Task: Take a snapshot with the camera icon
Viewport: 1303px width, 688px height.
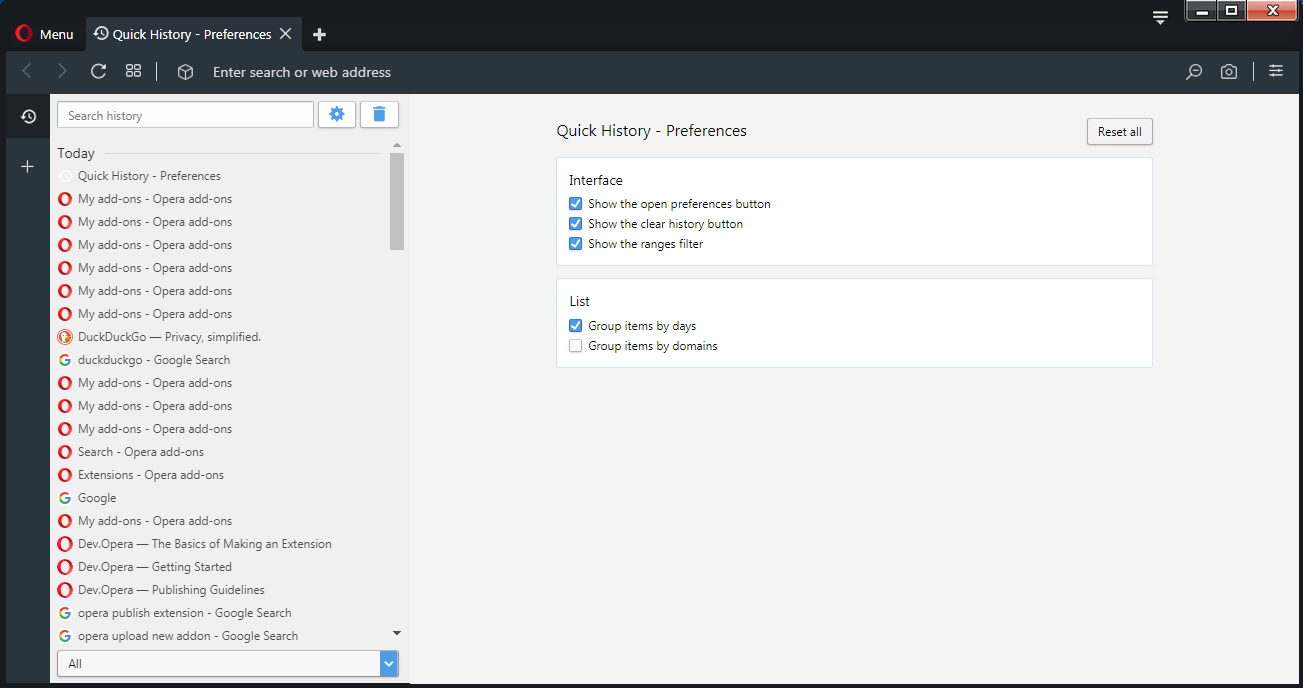Action: coord(1229,72)
